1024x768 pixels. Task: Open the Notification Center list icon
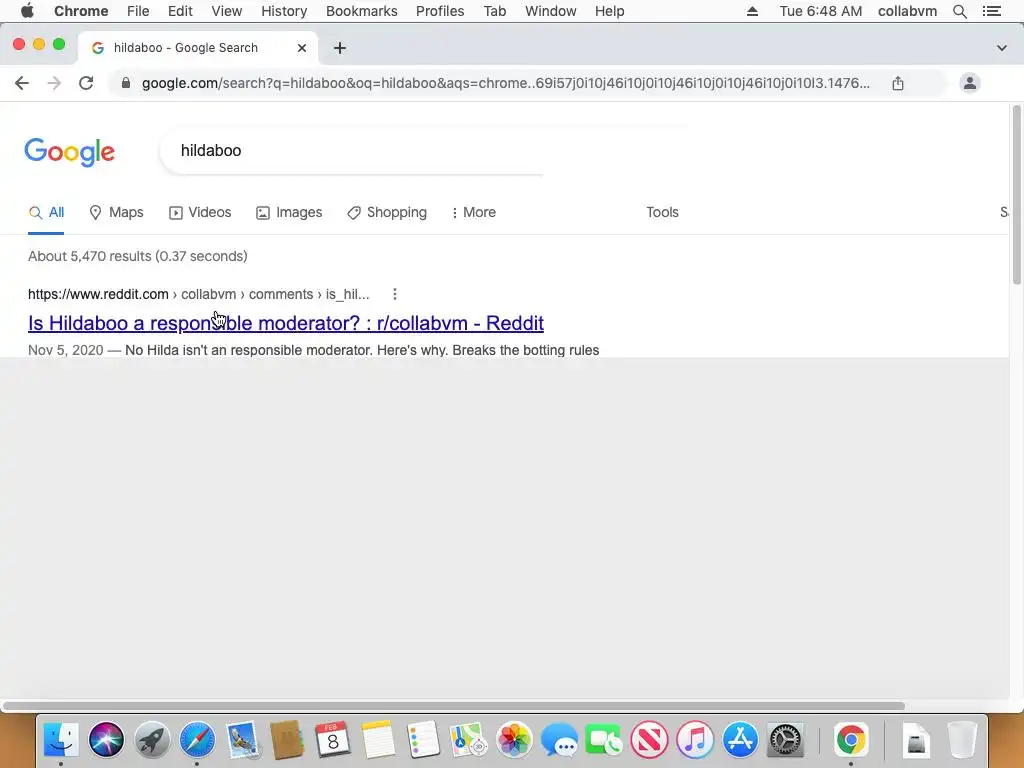991,11
